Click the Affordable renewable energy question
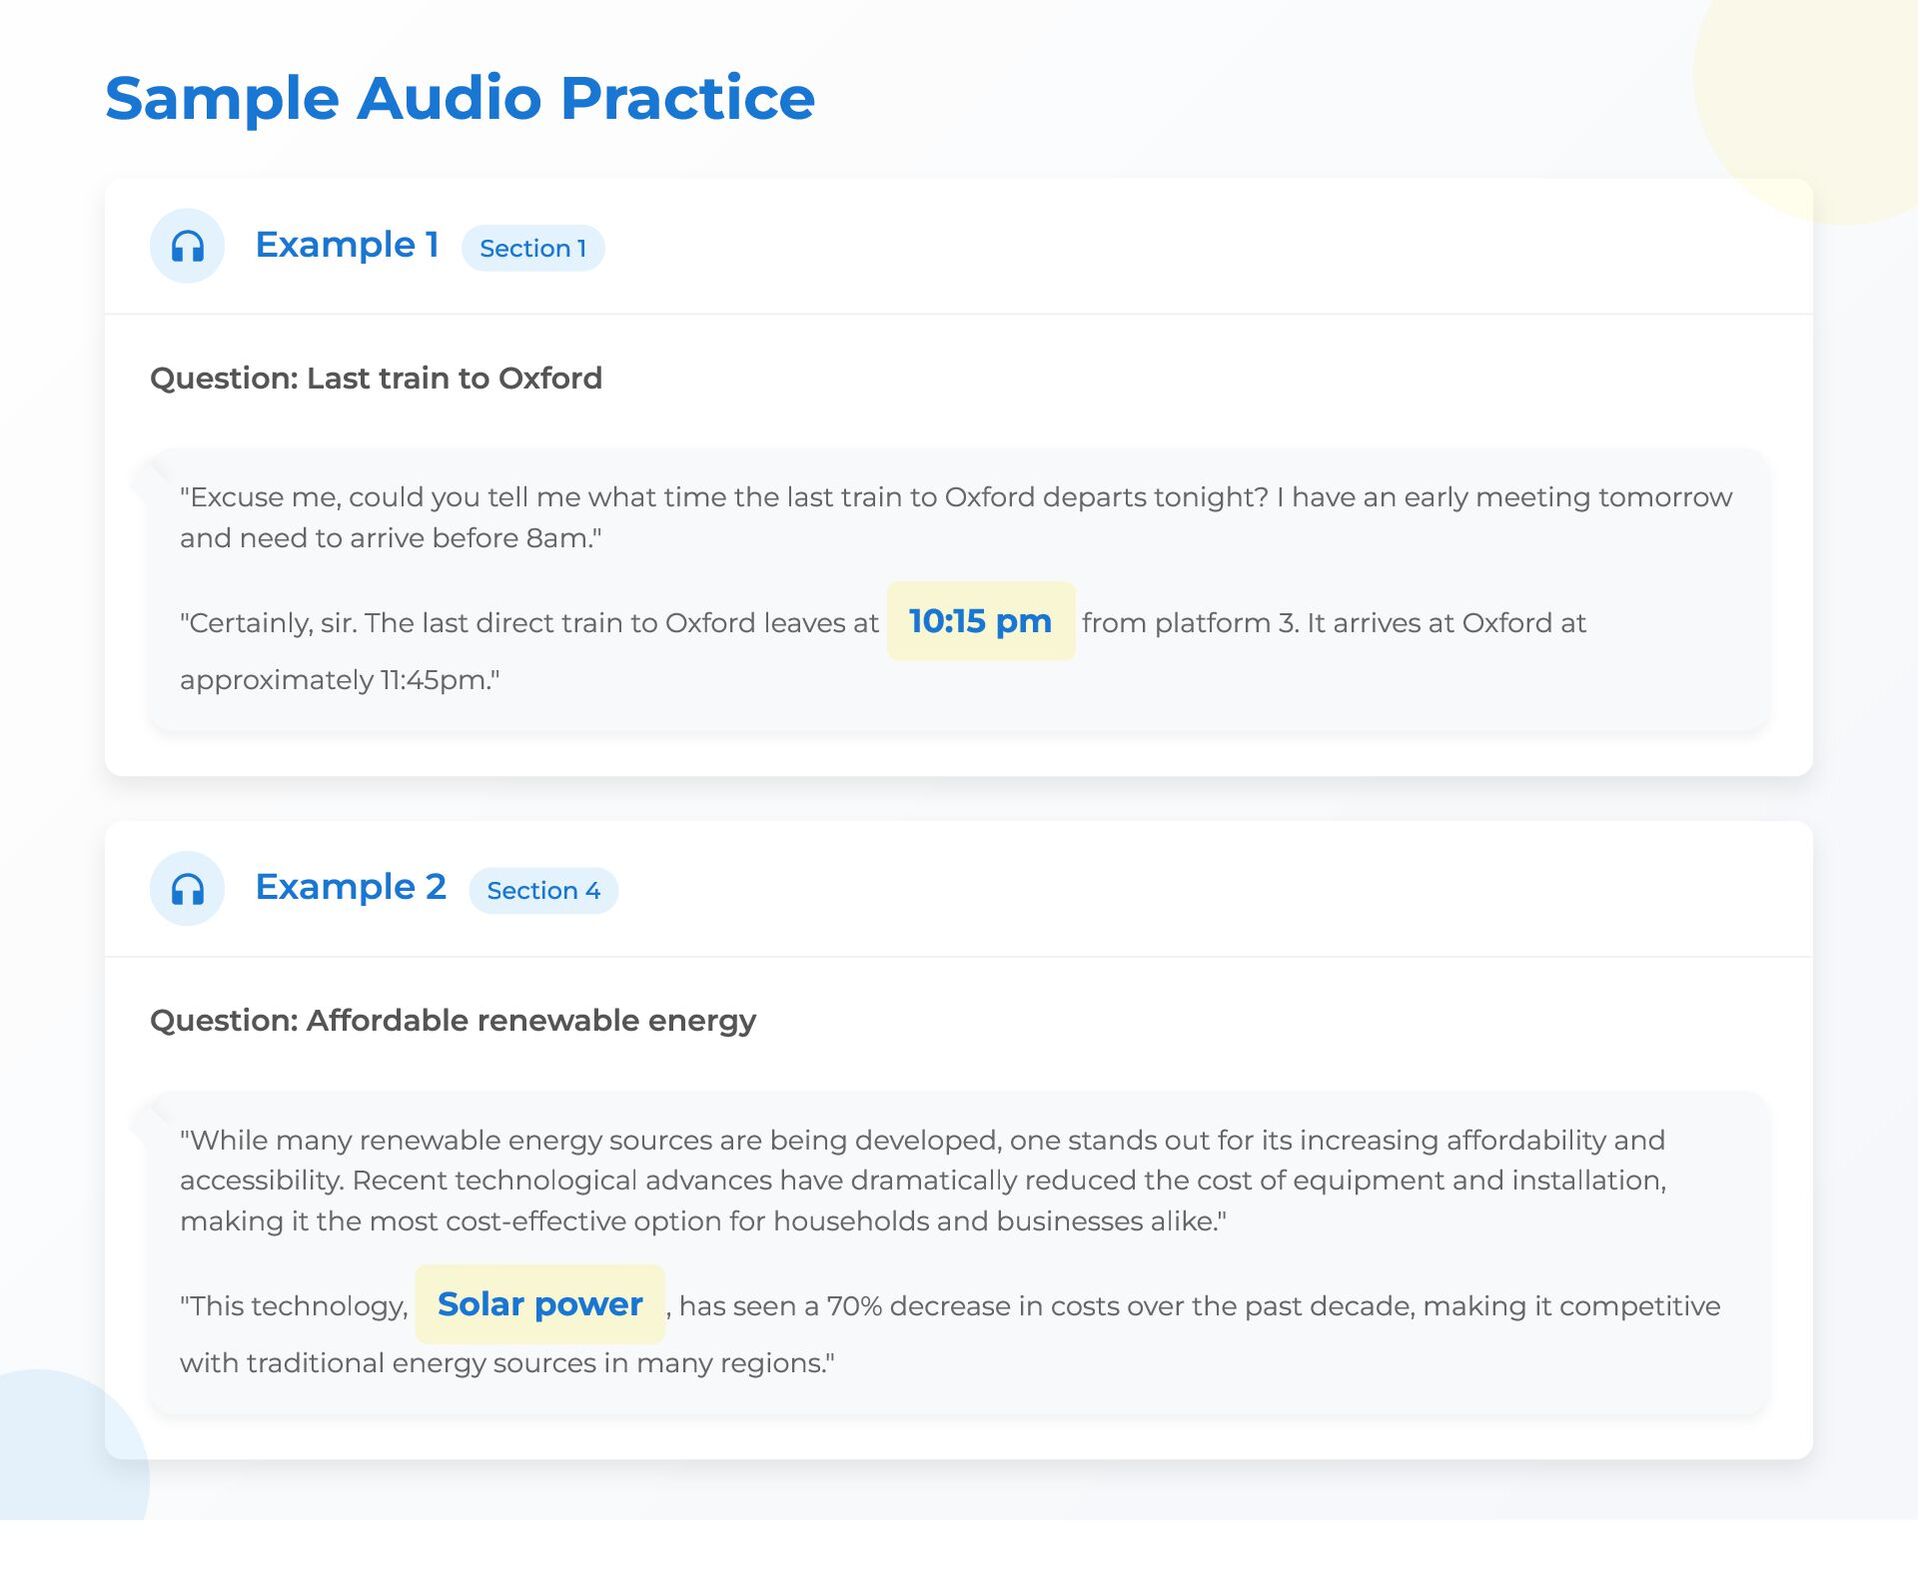This screenshot has height=1596, width=1920. pyautogui.click(x=453, y=1020)
